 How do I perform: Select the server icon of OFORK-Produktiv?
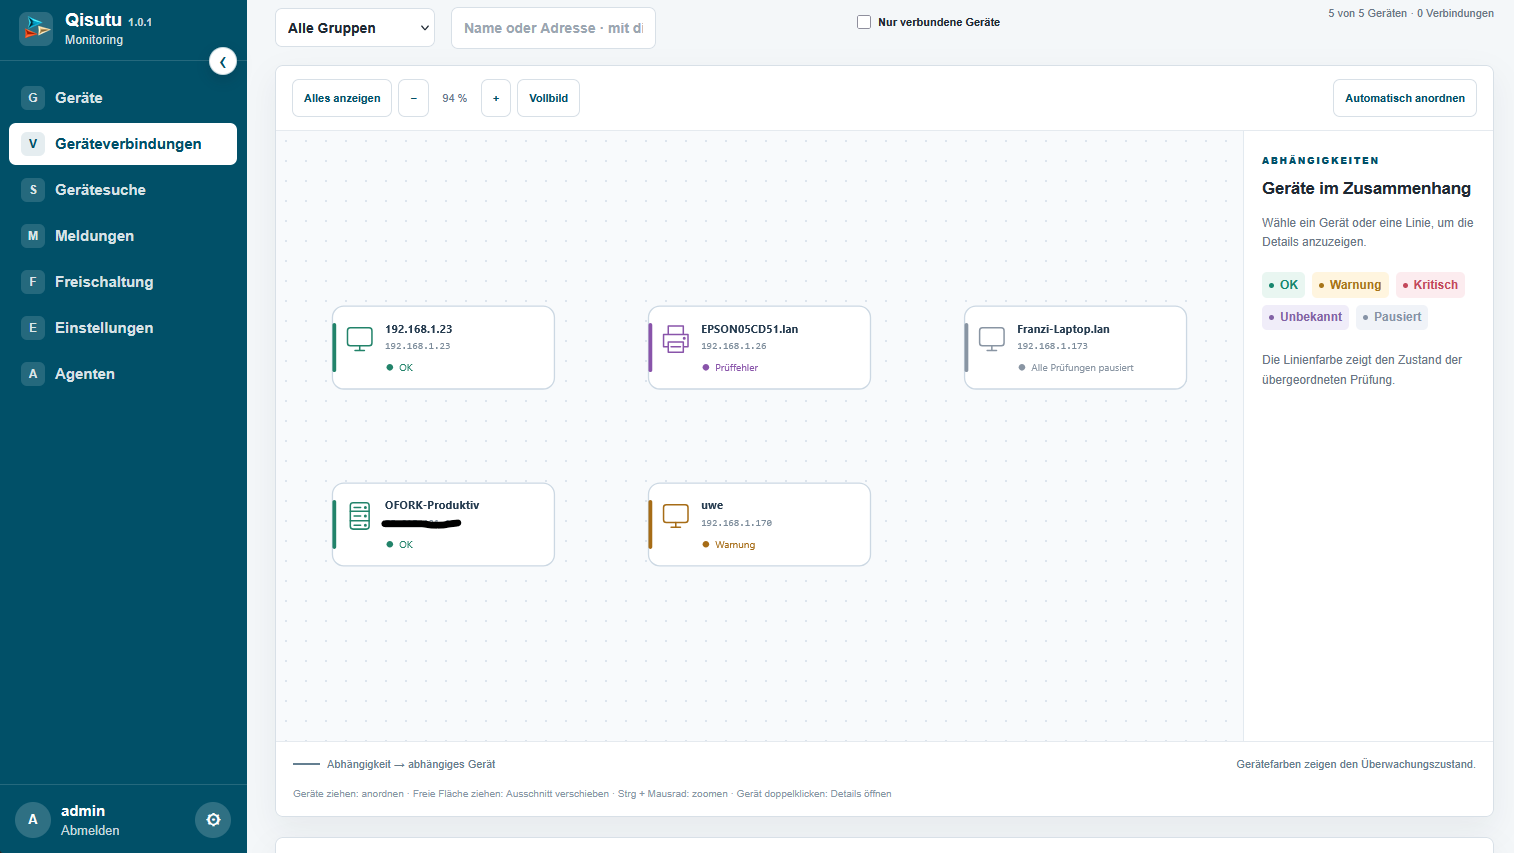point(360,516)
